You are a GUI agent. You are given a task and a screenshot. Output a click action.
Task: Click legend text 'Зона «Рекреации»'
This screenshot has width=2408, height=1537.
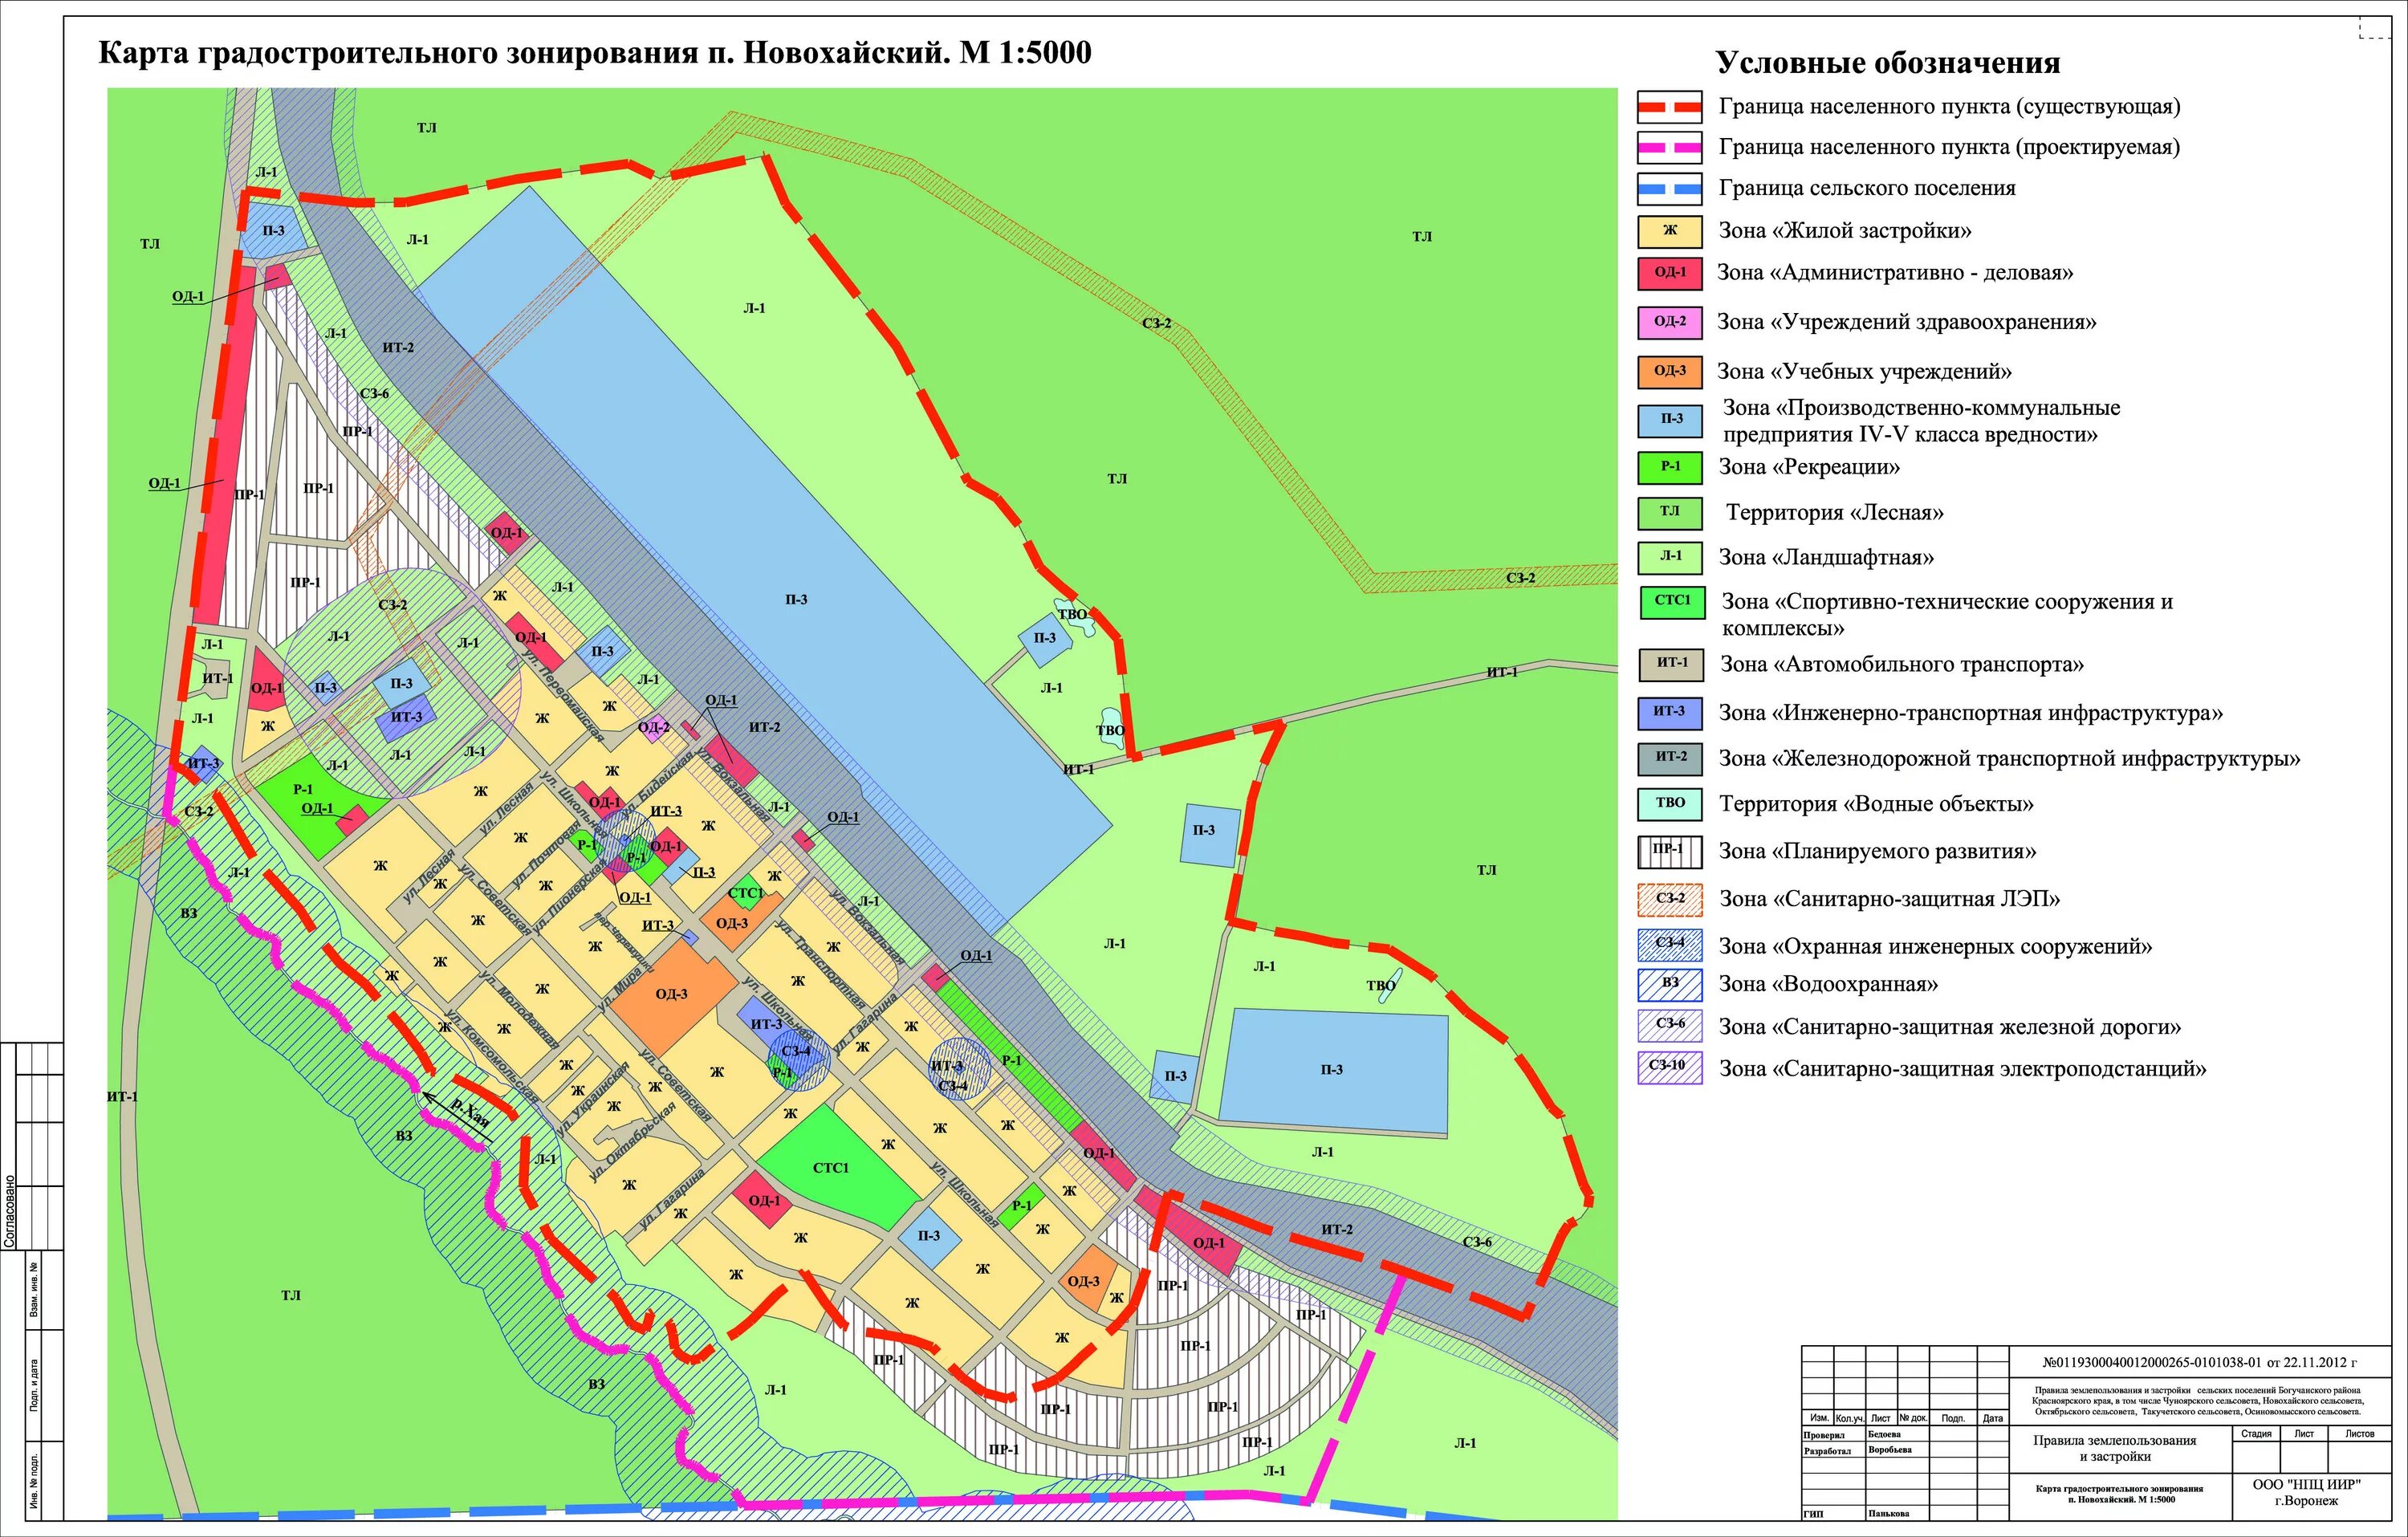pos(1809,467)
